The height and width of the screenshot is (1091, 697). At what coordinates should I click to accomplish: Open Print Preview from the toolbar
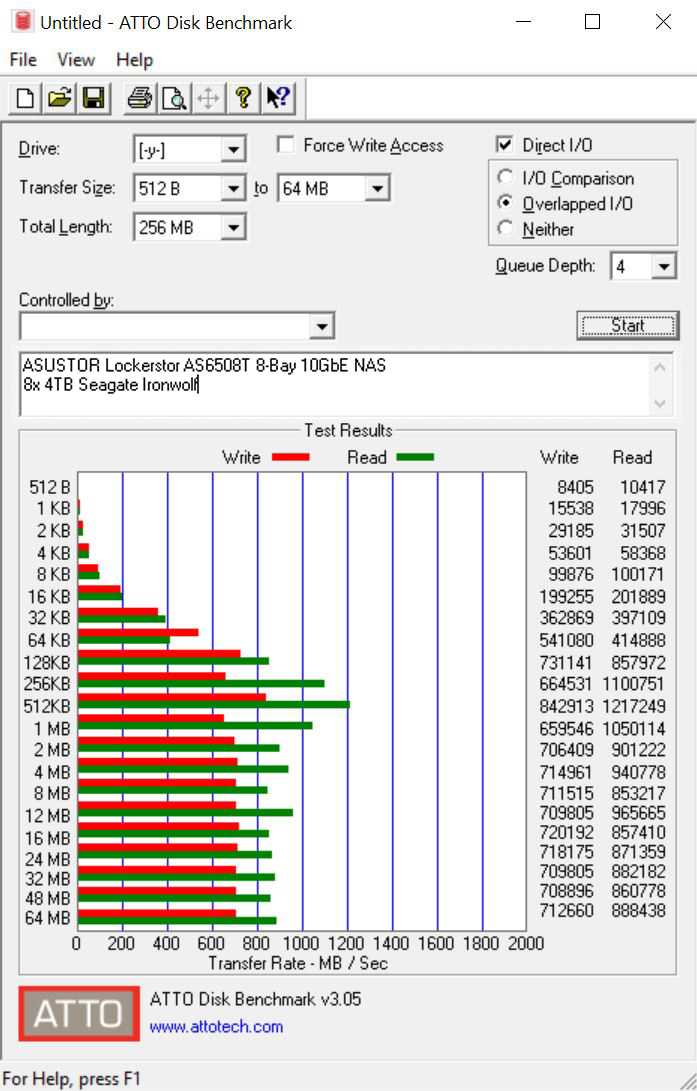174,98
